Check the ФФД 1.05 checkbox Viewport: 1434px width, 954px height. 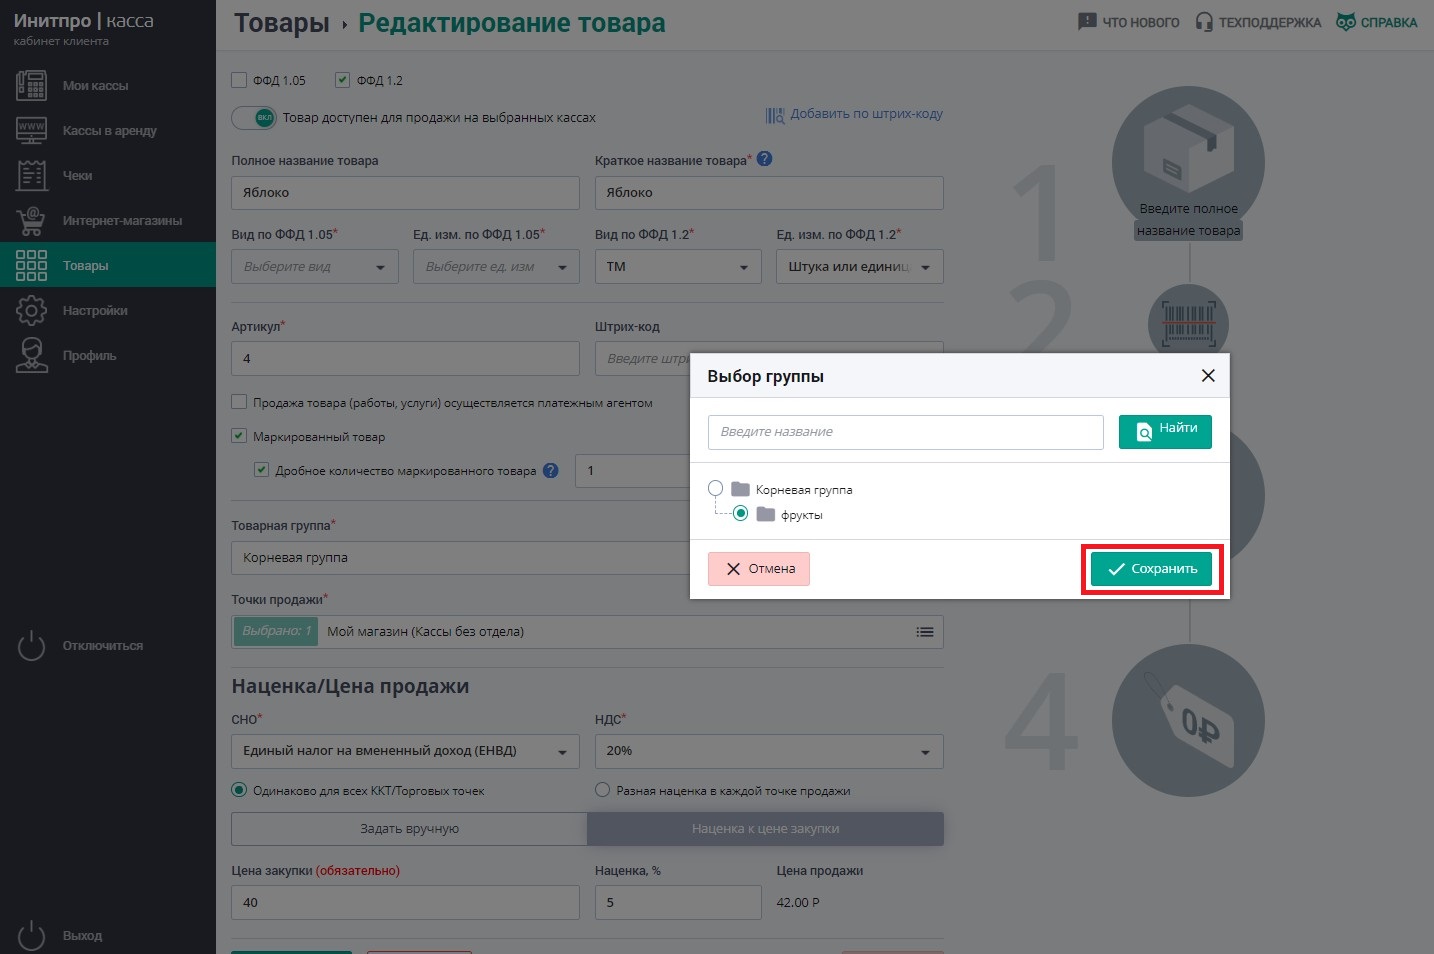point(239,80)
